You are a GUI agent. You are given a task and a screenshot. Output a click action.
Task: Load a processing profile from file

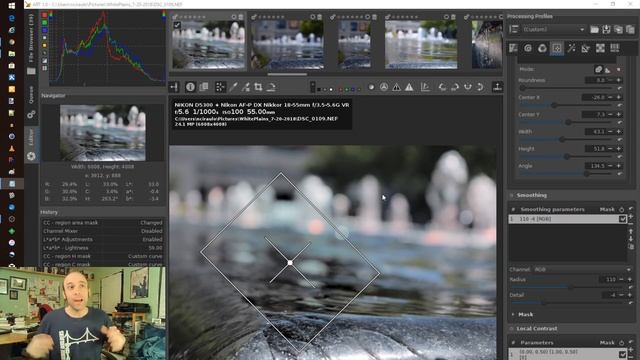click(594, 29)
